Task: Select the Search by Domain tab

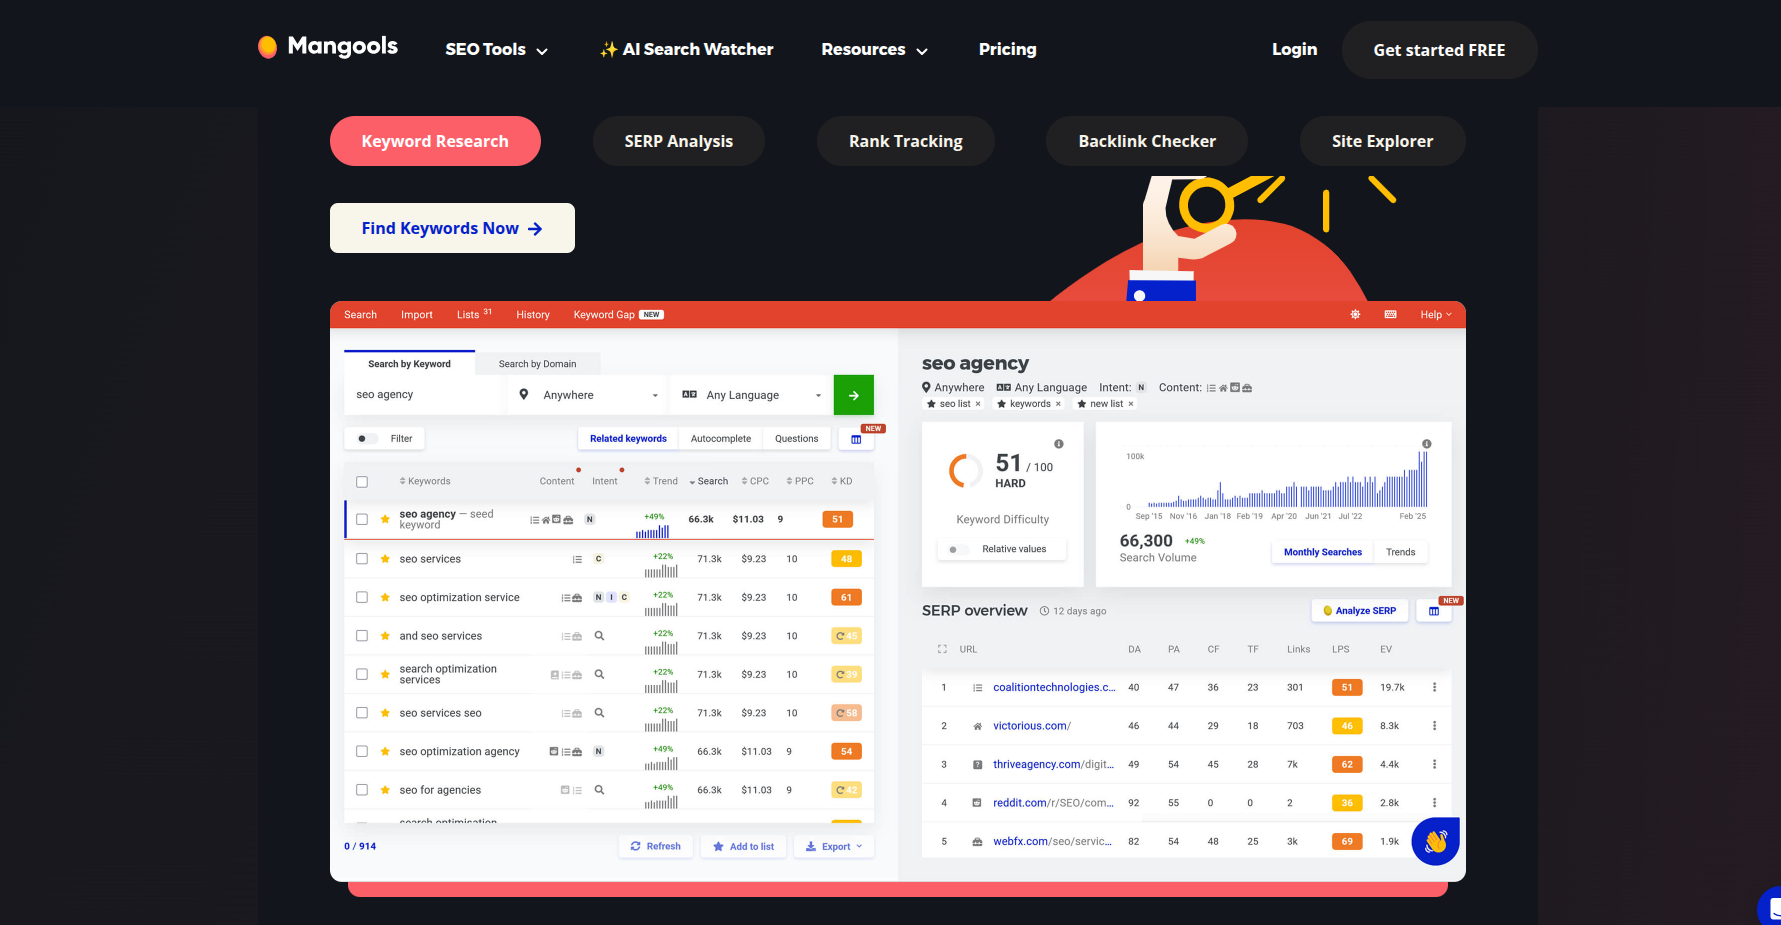Action: (538, 364)
